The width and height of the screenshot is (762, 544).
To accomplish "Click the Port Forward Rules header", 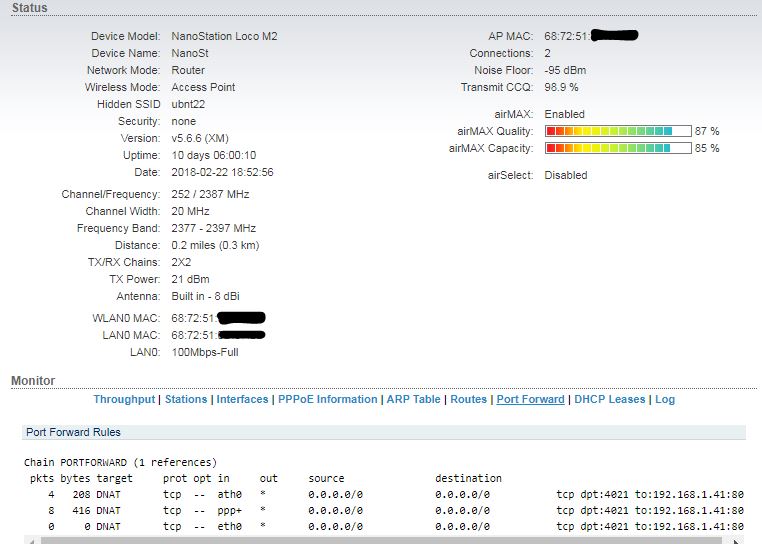I will coord(73,432).
